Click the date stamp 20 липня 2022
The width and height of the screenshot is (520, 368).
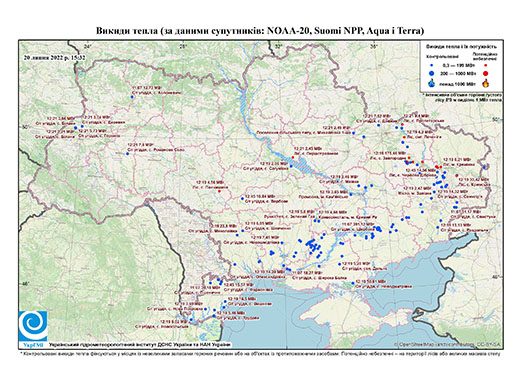tap(55, 57)
